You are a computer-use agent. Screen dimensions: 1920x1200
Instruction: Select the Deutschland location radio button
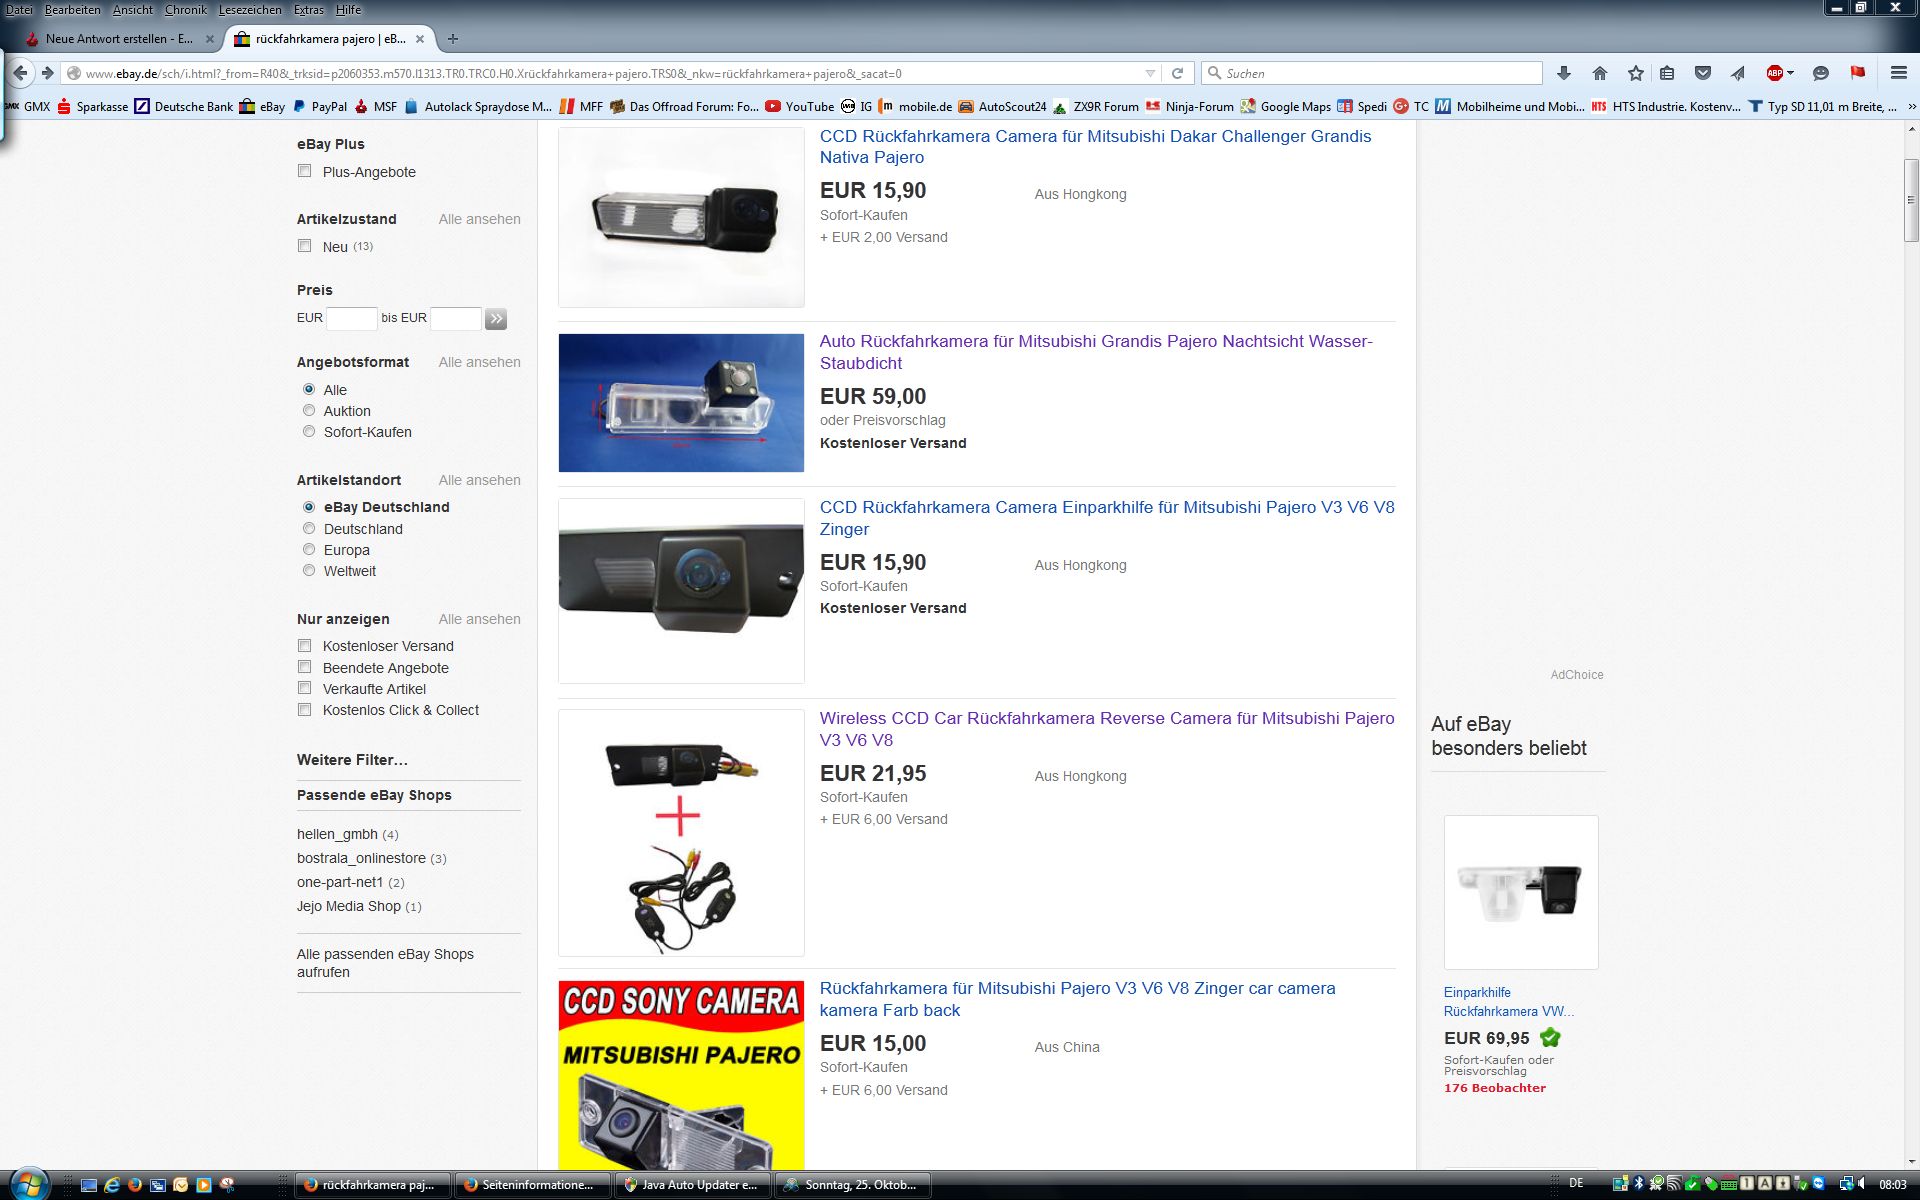click(x=309, y=528)
